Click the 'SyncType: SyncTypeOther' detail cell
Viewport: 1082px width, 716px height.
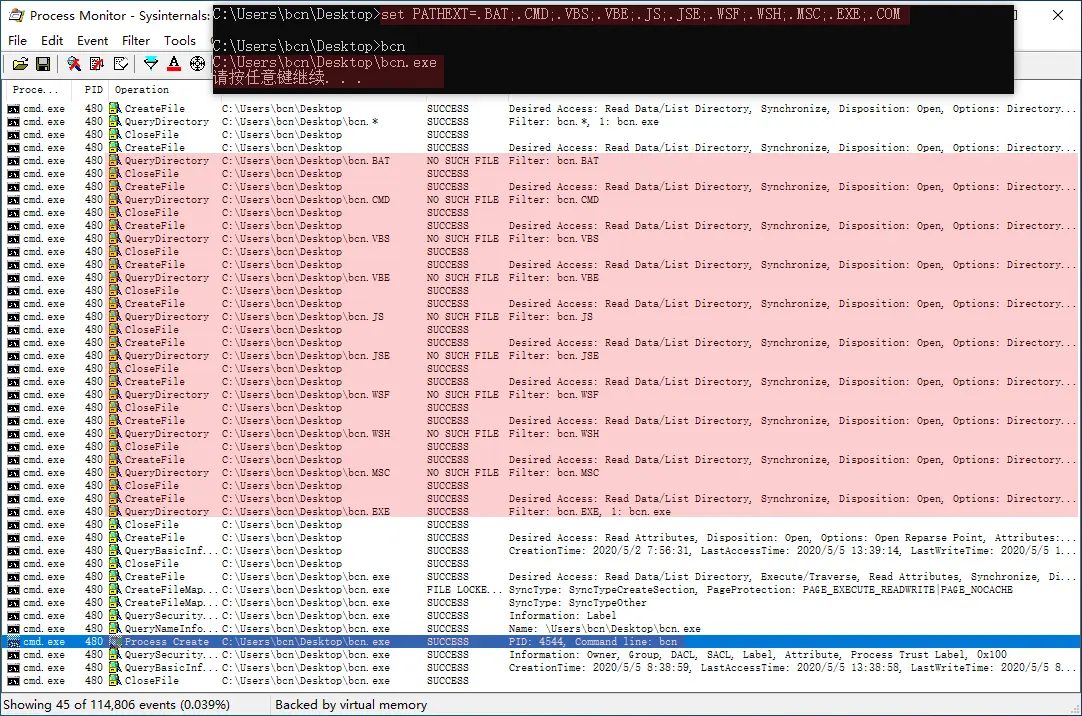578,603
